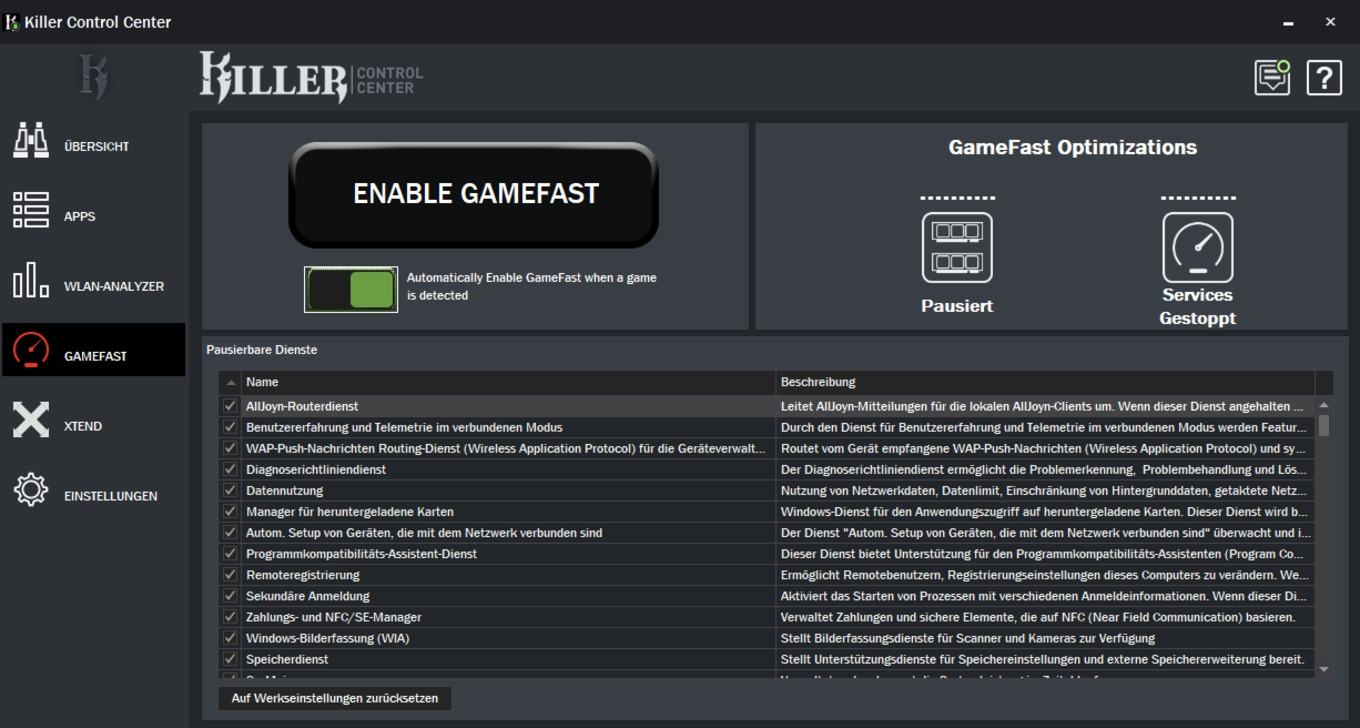Minimize the Killer Control Center window
The width and height of the screenshot is (1360, 728).
pos(1288,22)
